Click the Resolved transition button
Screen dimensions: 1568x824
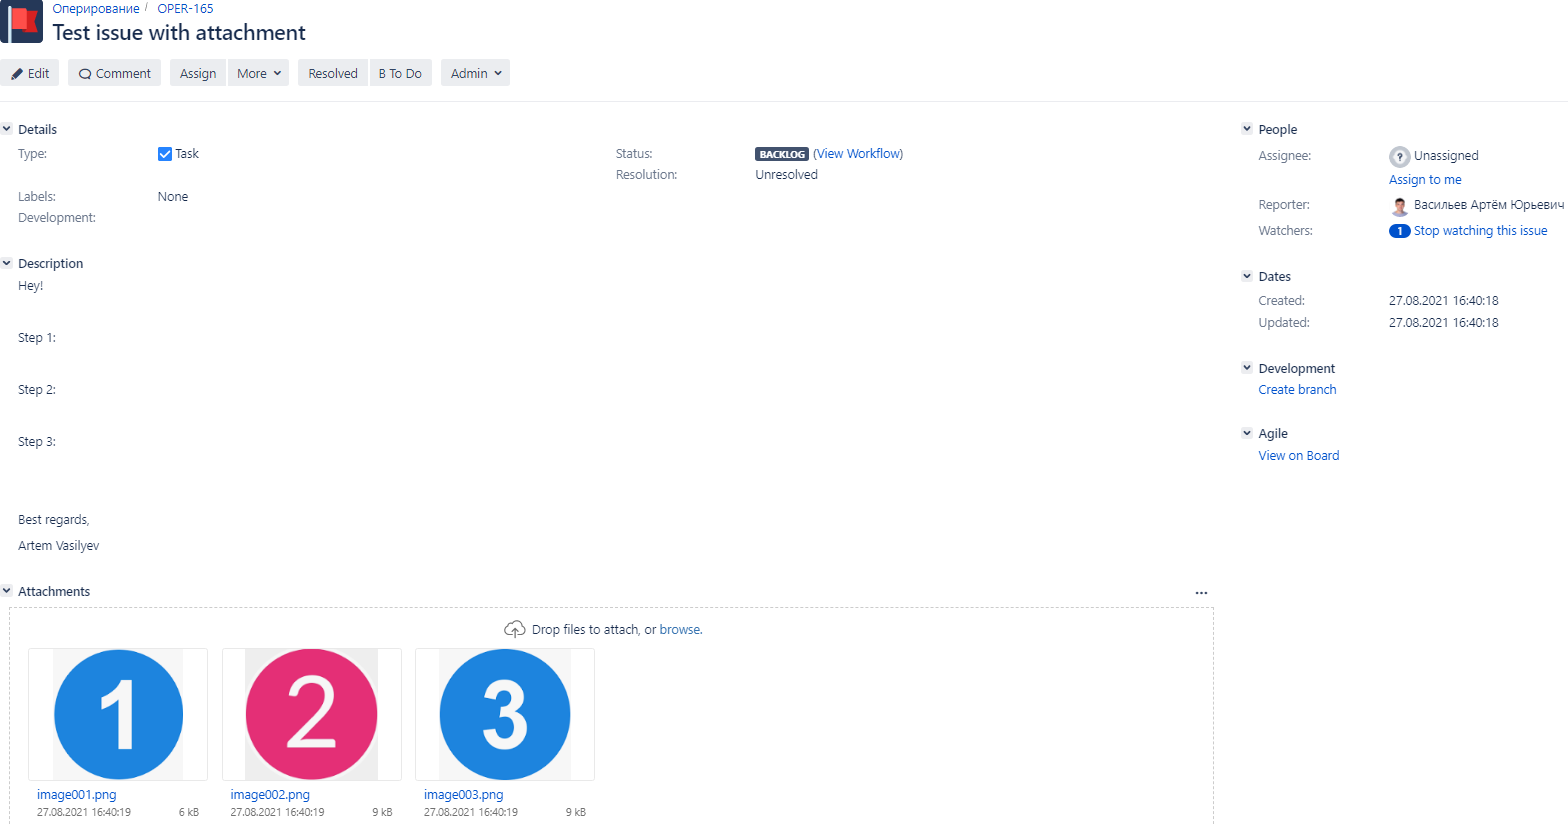(333, 73)
